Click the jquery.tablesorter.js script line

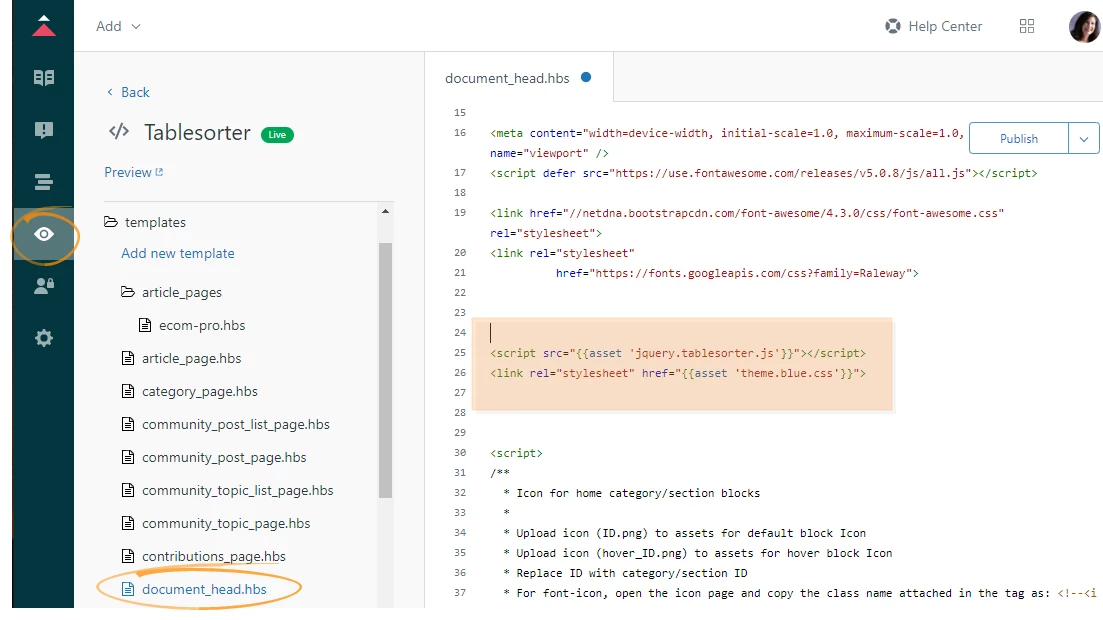click(x=677, y=353)
